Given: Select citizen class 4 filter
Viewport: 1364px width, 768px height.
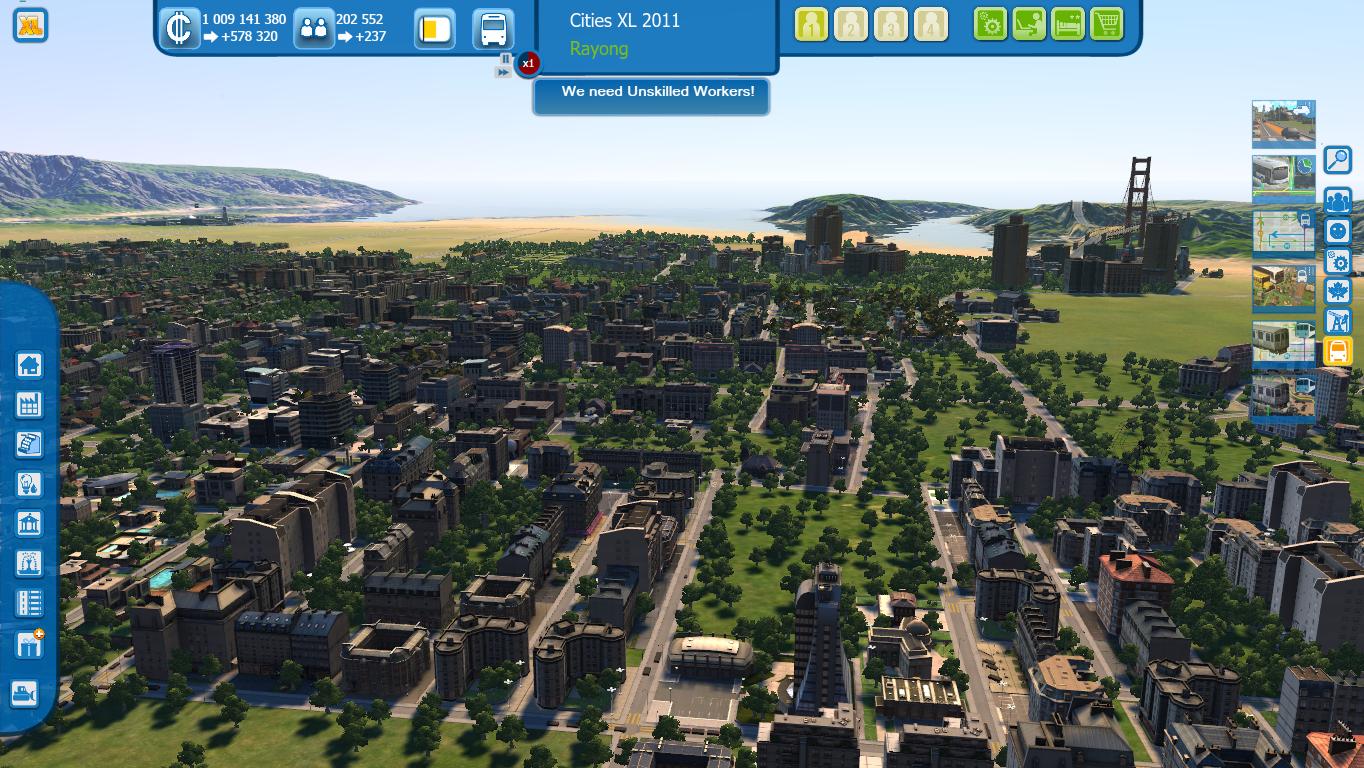Looking at the screenshot, I should (930, 24).
